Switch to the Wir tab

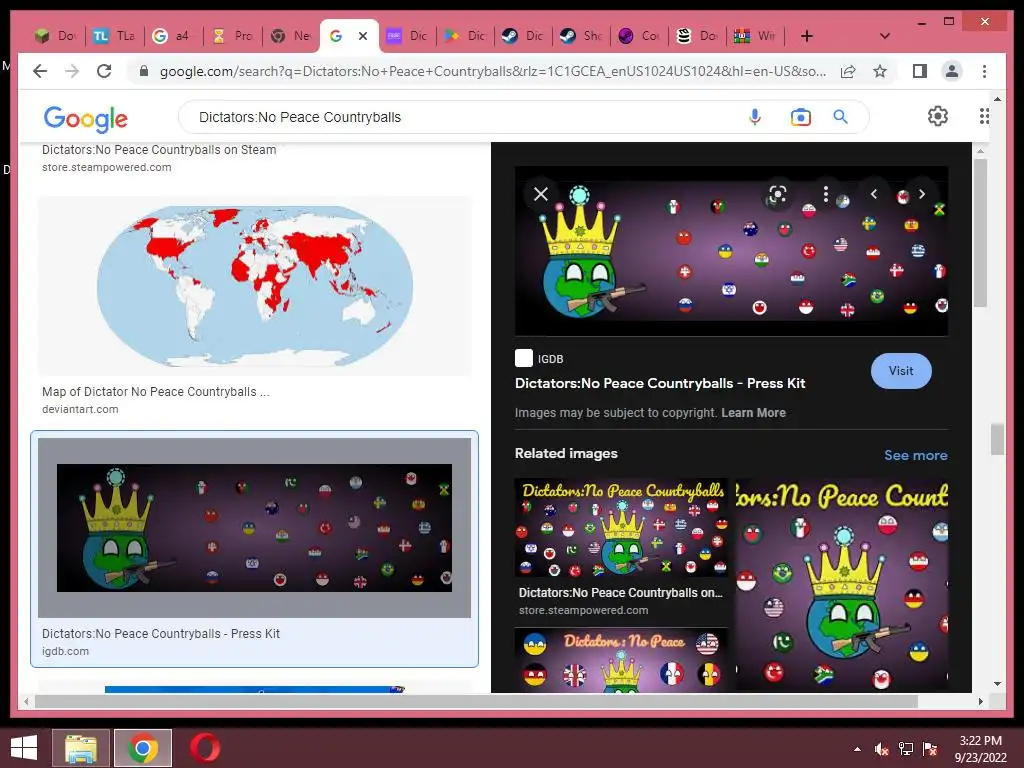756,36
